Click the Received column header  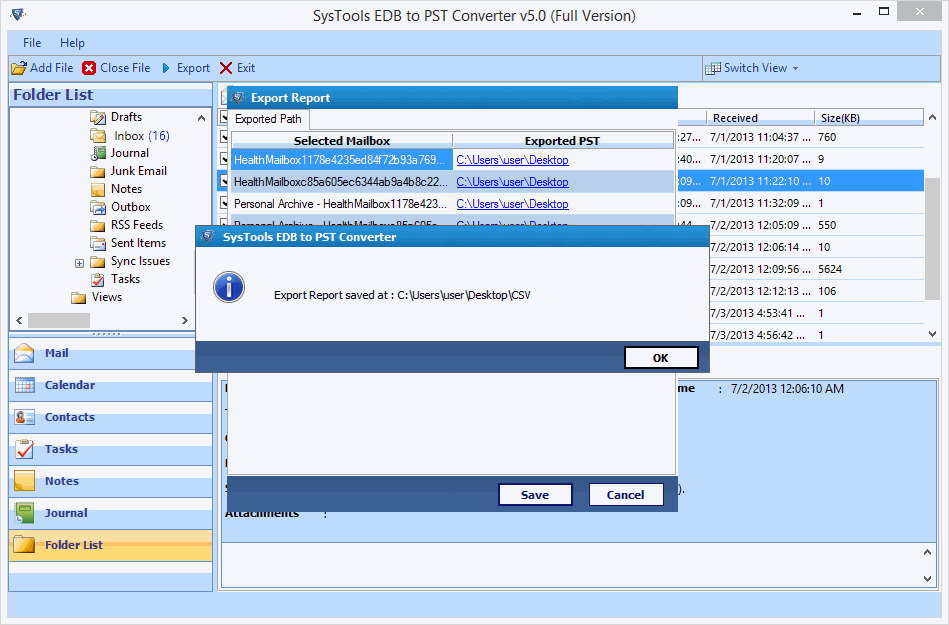(761, 118)
